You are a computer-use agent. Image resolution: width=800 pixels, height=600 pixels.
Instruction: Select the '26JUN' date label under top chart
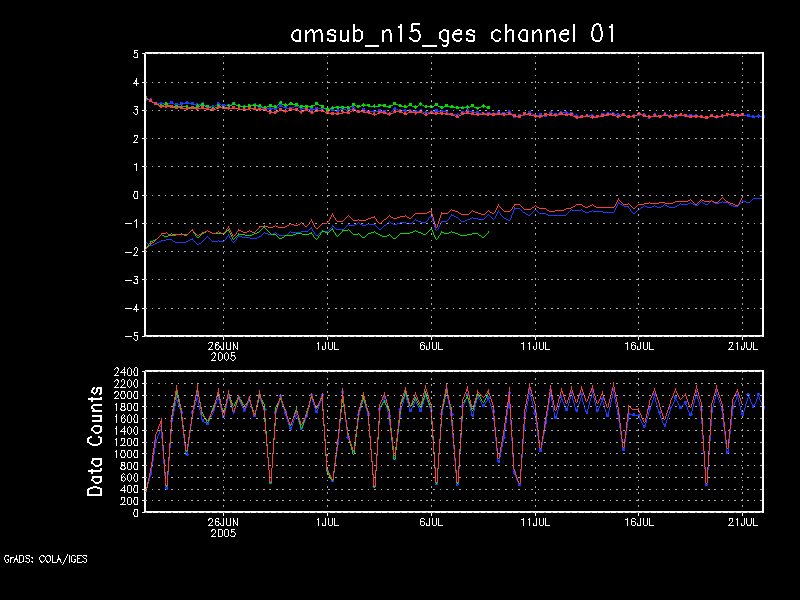point(222,345)
